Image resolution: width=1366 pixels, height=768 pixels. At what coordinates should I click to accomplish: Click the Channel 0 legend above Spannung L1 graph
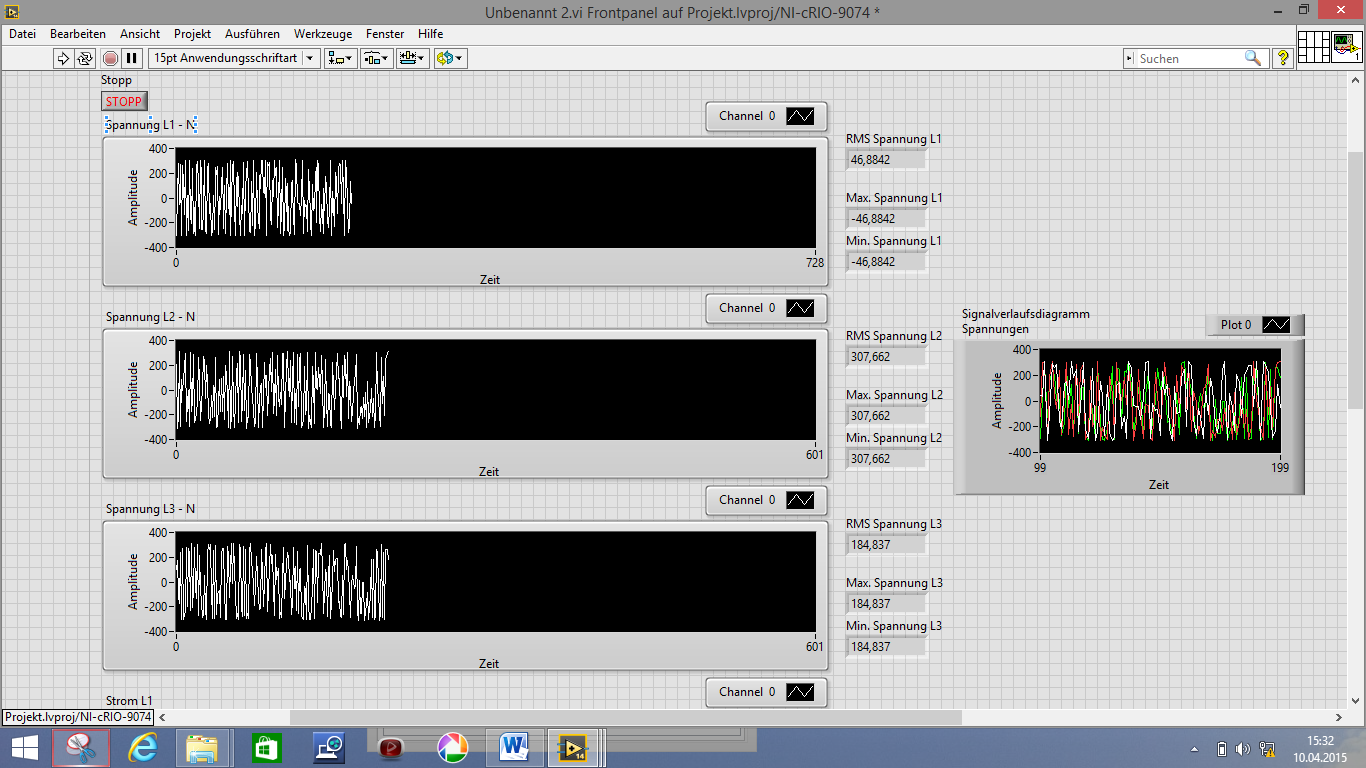click(767, 116)
